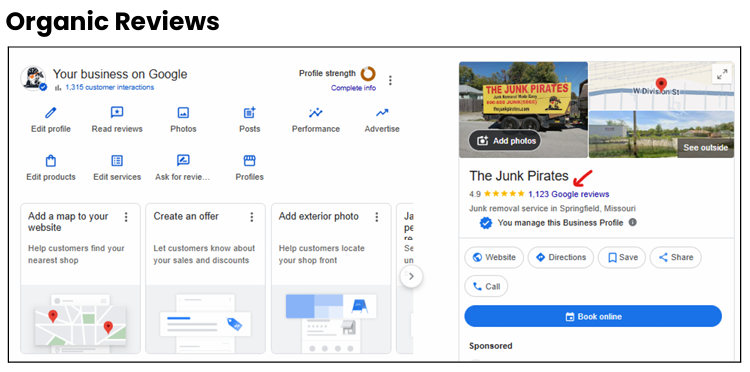Click the Complete info link

pyautogui.click(x=353, y=88)
